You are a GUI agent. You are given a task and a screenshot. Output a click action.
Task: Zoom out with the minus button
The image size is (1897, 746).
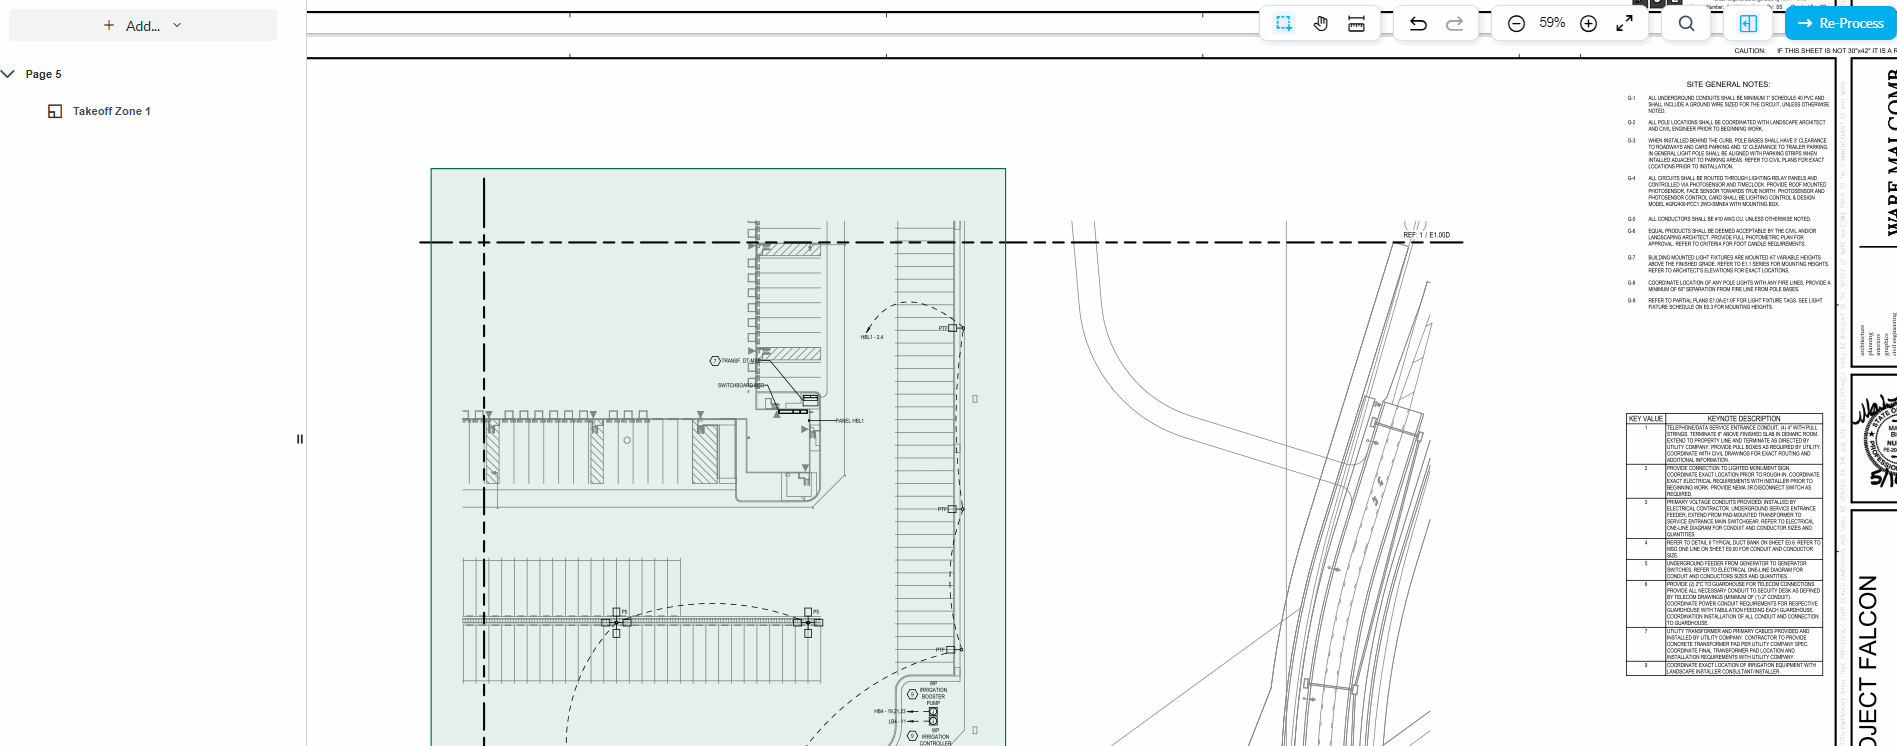tap(1516, 23)
